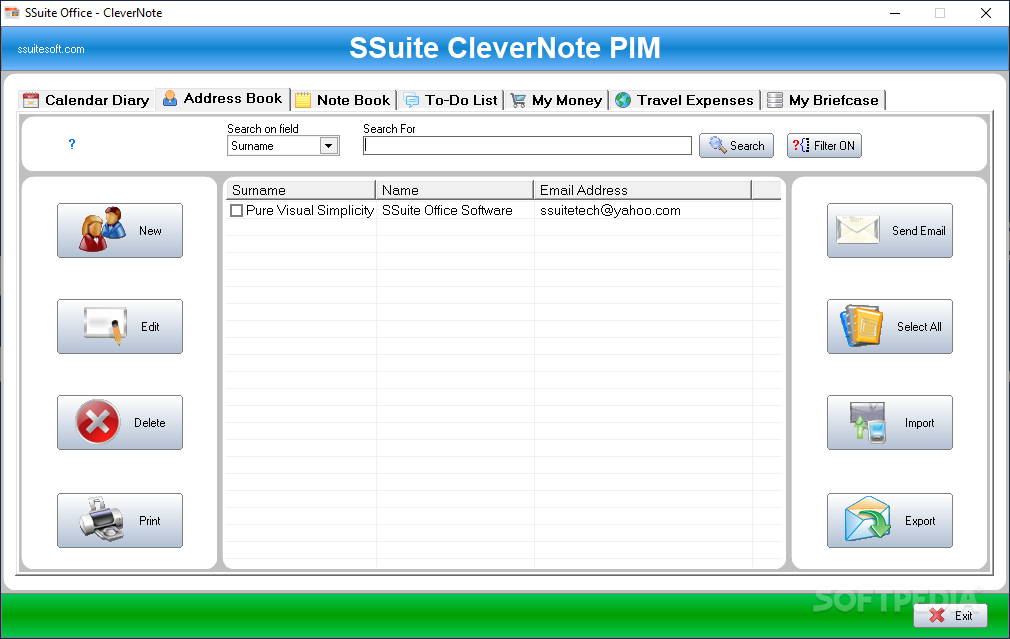Click the Edit button label
Screen dimensions: 1010x639
pos(150,327)
